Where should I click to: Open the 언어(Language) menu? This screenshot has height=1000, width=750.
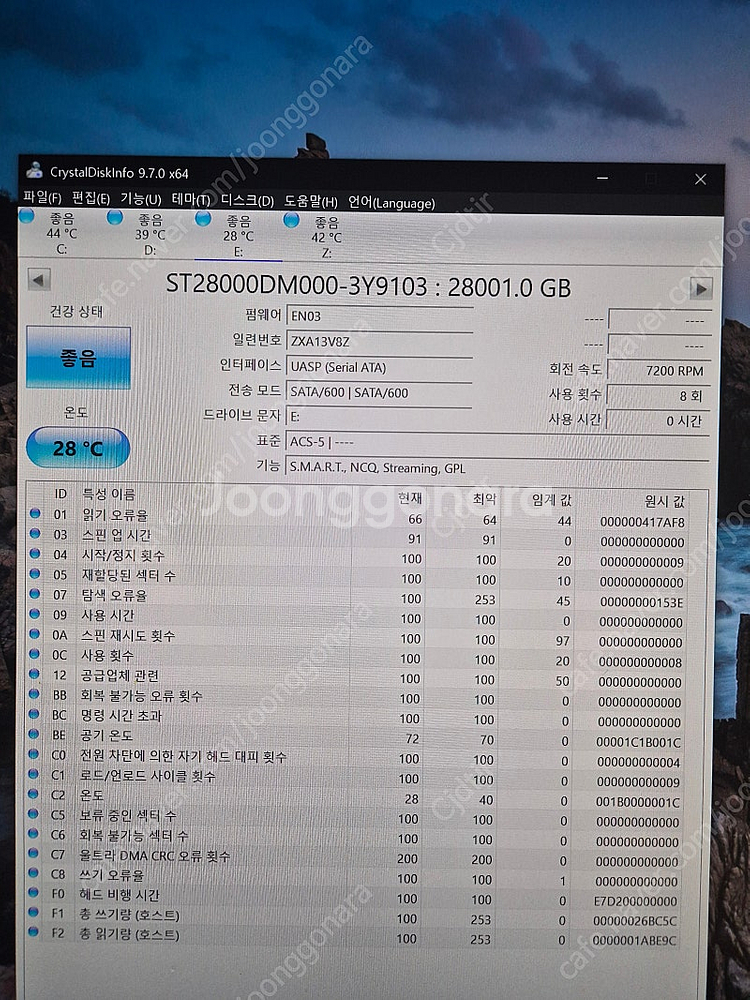coord(392,203)
